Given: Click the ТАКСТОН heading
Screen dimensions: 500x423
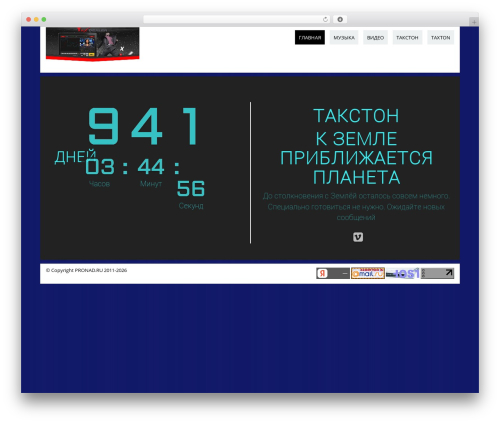Looking at the screenshot, I should click(x=356, y=116).
